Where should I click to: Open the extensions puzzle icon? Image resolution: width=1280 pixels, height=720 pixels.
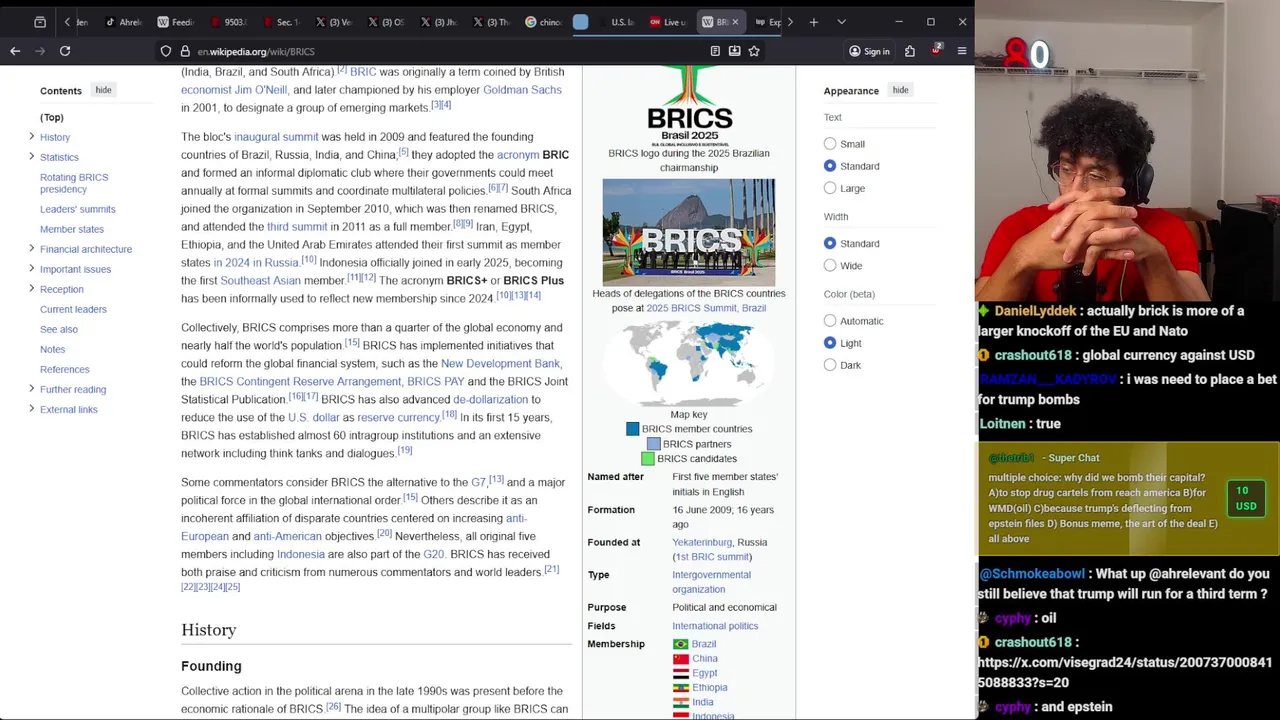coord(910,51)
